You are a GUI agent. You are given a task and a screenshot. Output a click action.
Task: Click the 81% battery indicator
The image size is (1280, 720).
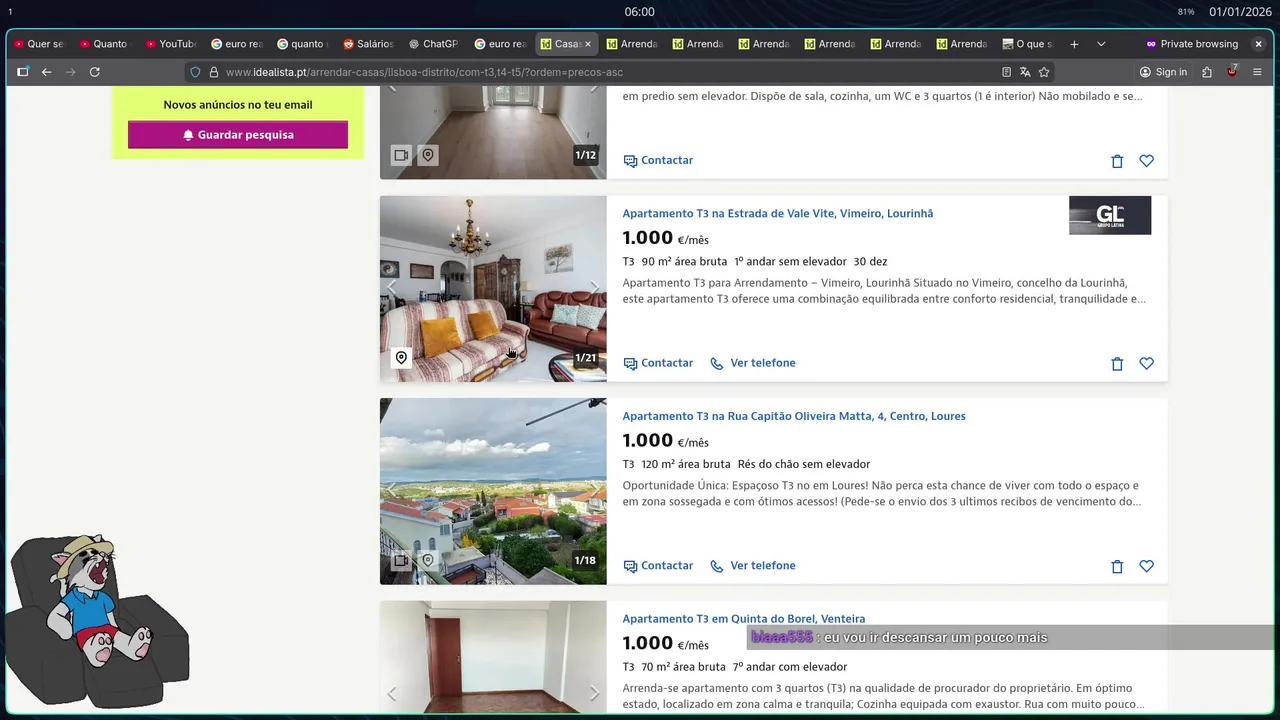[x=1186, y=12]
